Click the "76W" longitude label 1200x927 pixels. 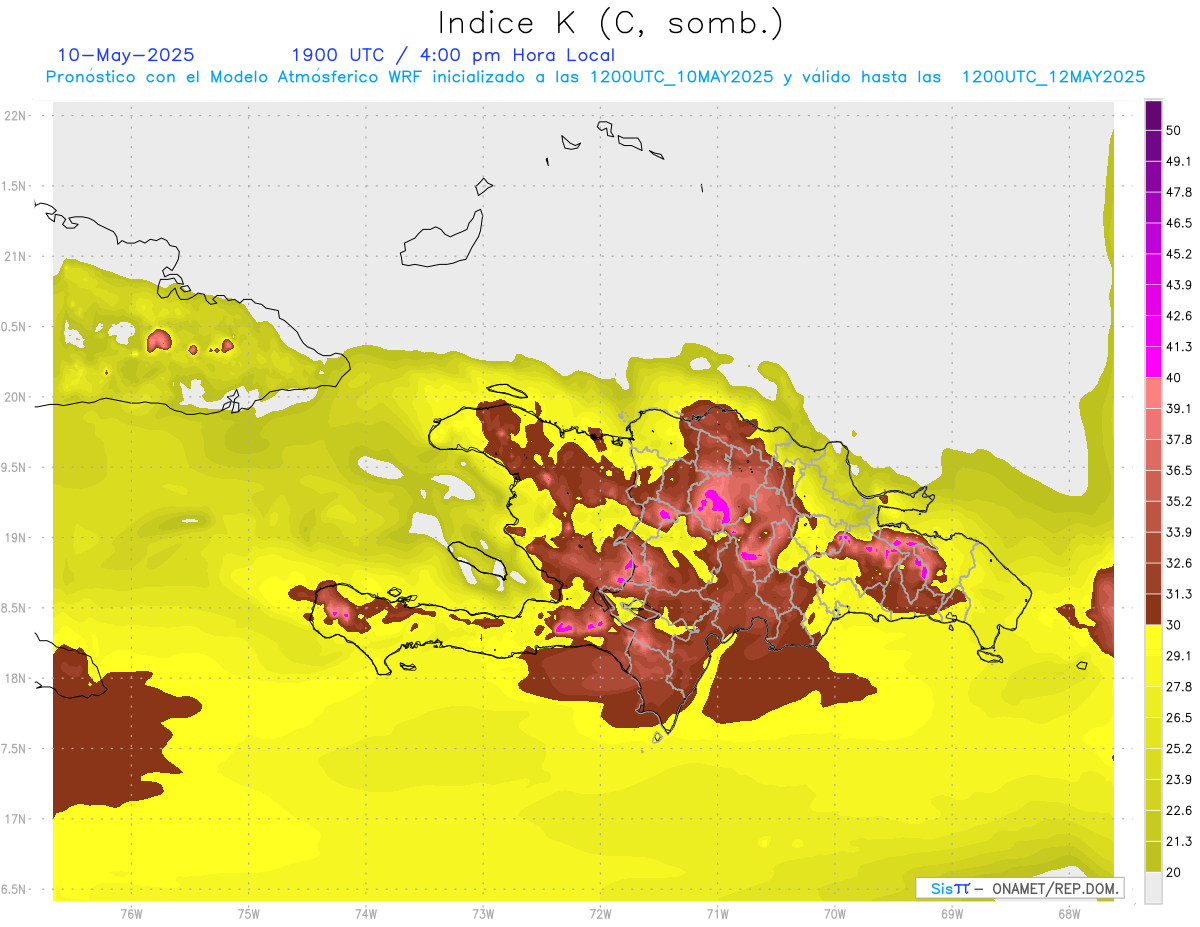point(131,914)
